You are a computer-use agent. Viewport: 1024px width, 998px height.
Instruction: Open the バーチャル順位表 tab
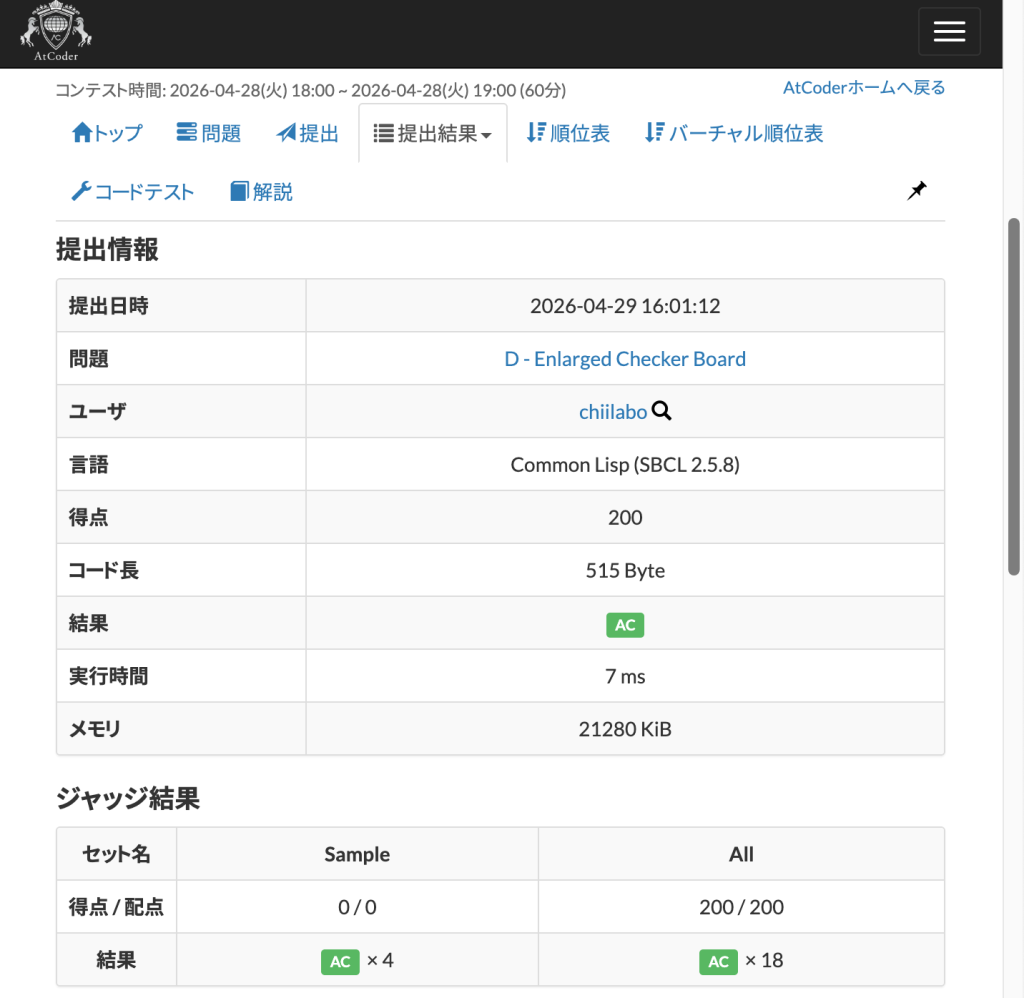pos(734,133)
